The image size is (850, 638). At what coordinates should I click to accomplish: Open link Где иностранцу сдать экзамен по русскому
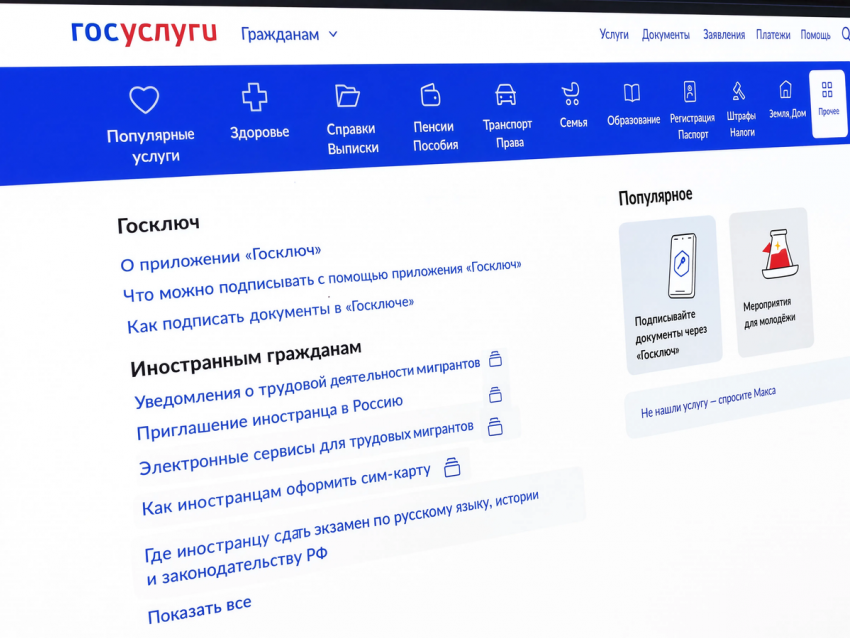[342, 538]
